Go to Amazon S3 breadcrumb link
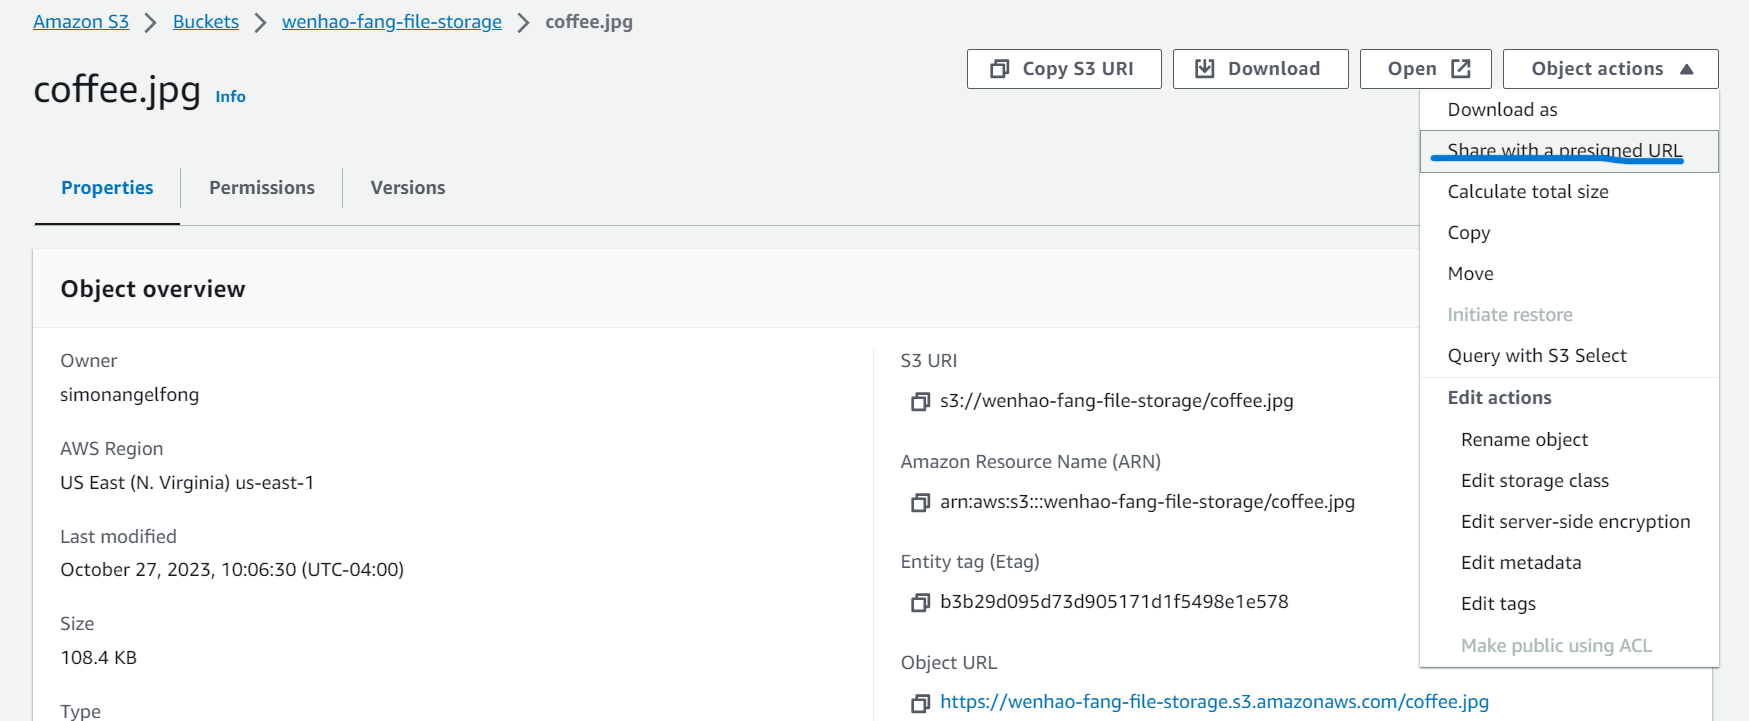The width and height of the screenshot is (1749, 721). coord(81,22)
